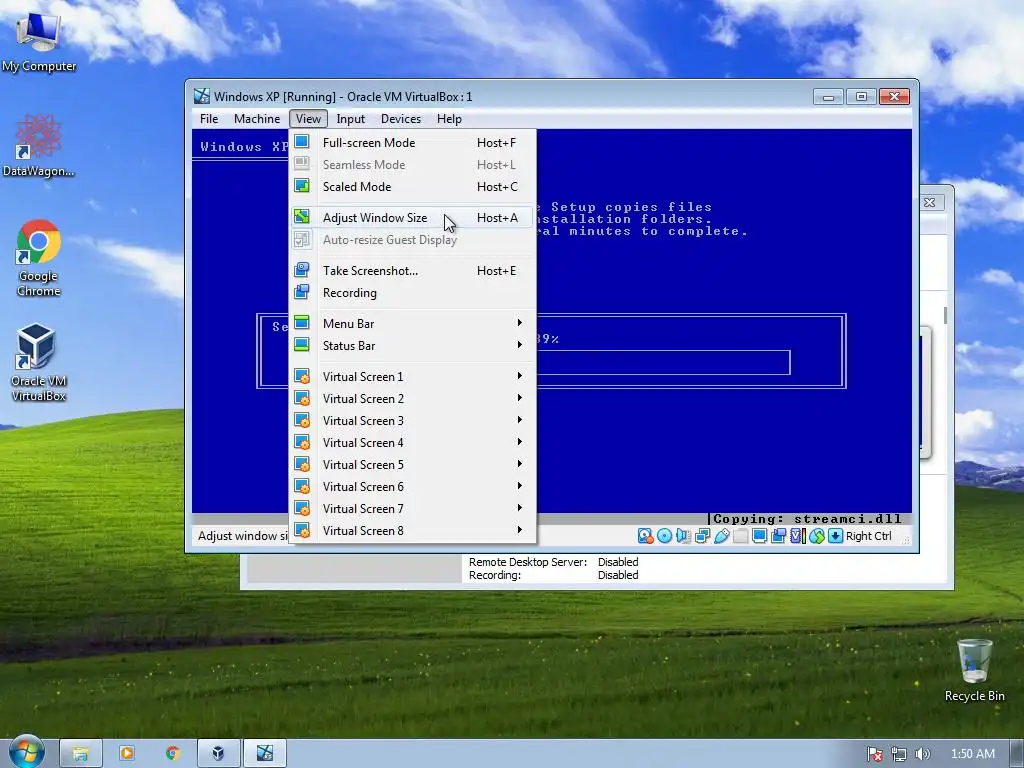Click the 1:50 AM system clock

click(x=972, y=754)
